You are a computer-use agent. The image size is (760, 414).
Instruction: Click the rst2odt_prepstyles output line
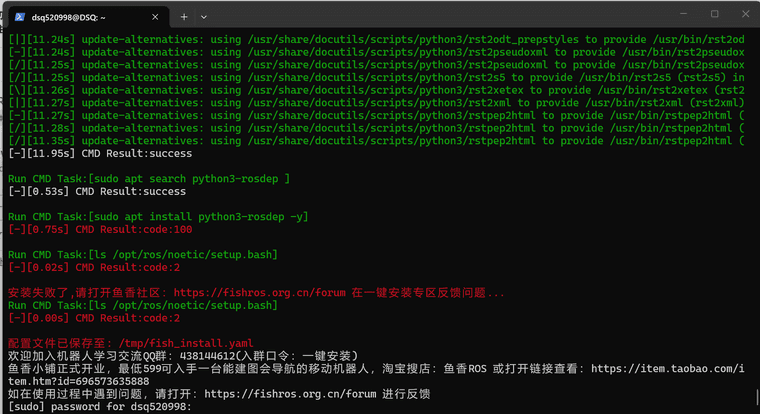coord(376,40)
